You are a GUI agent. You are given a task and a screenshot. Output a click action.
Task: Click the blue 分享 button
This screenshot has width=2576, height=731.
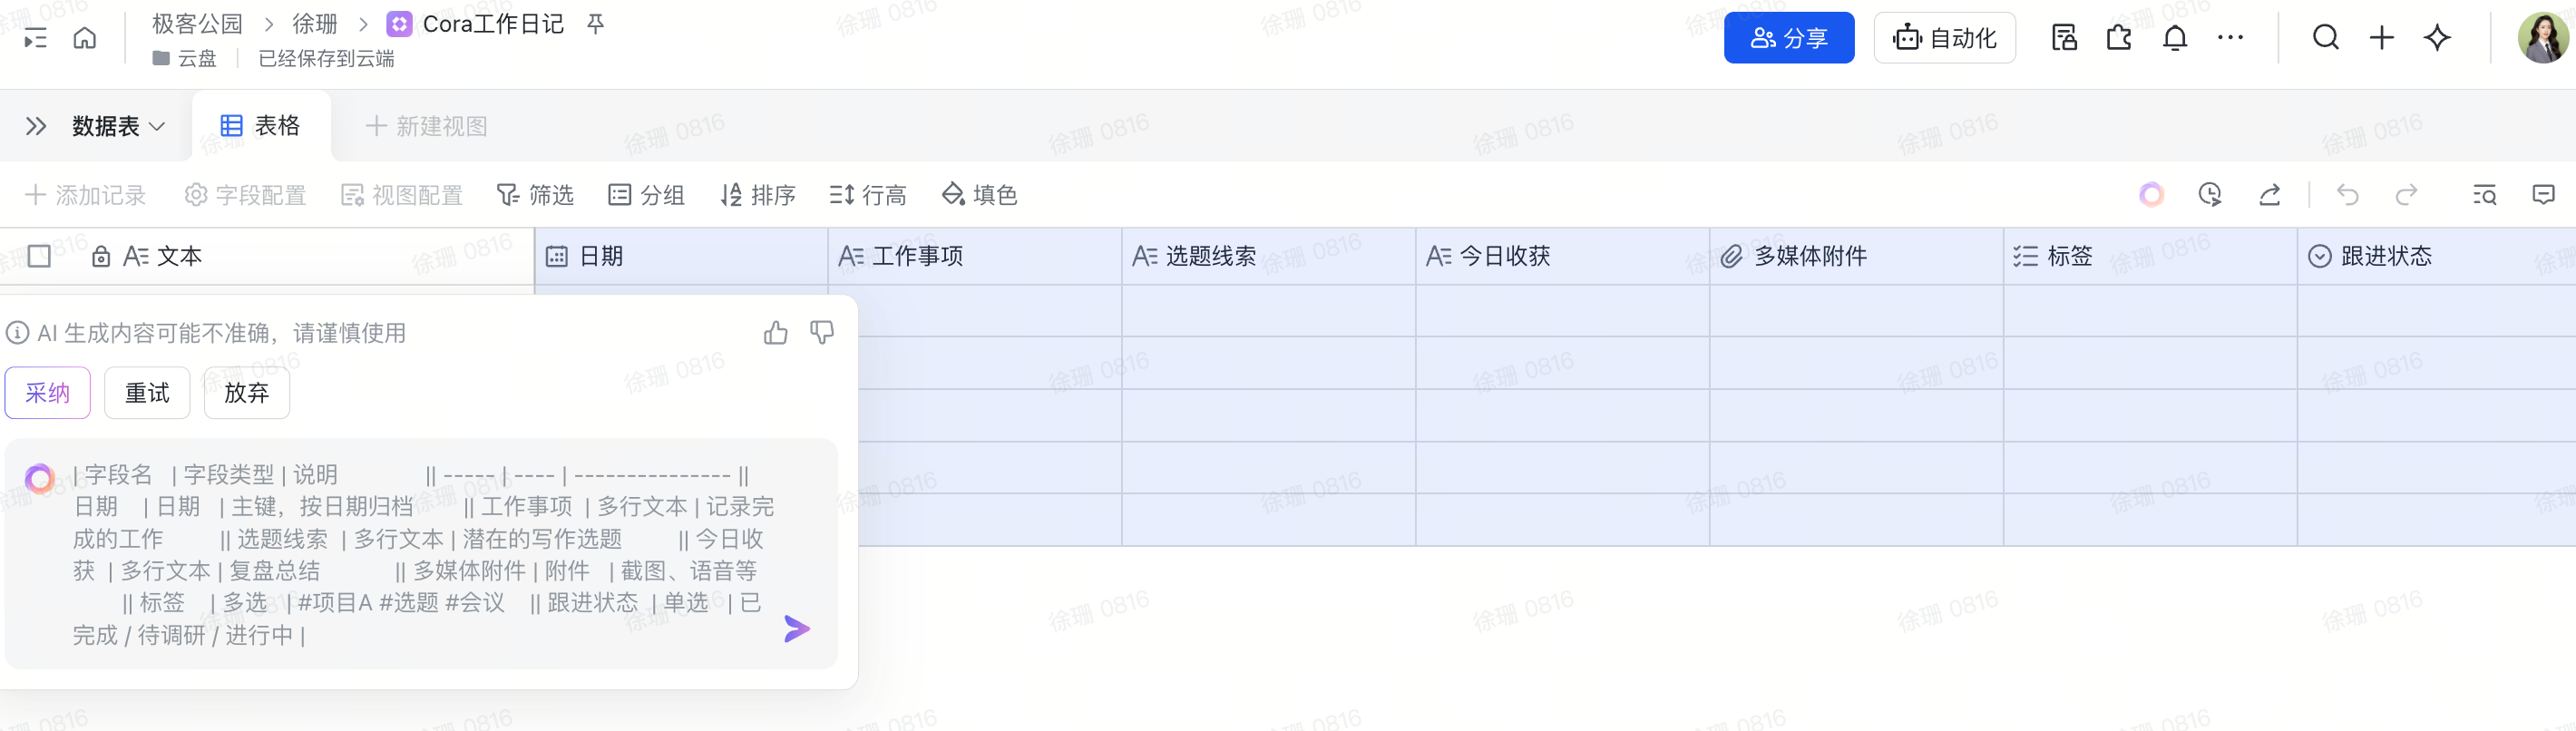pos(1788,38)
